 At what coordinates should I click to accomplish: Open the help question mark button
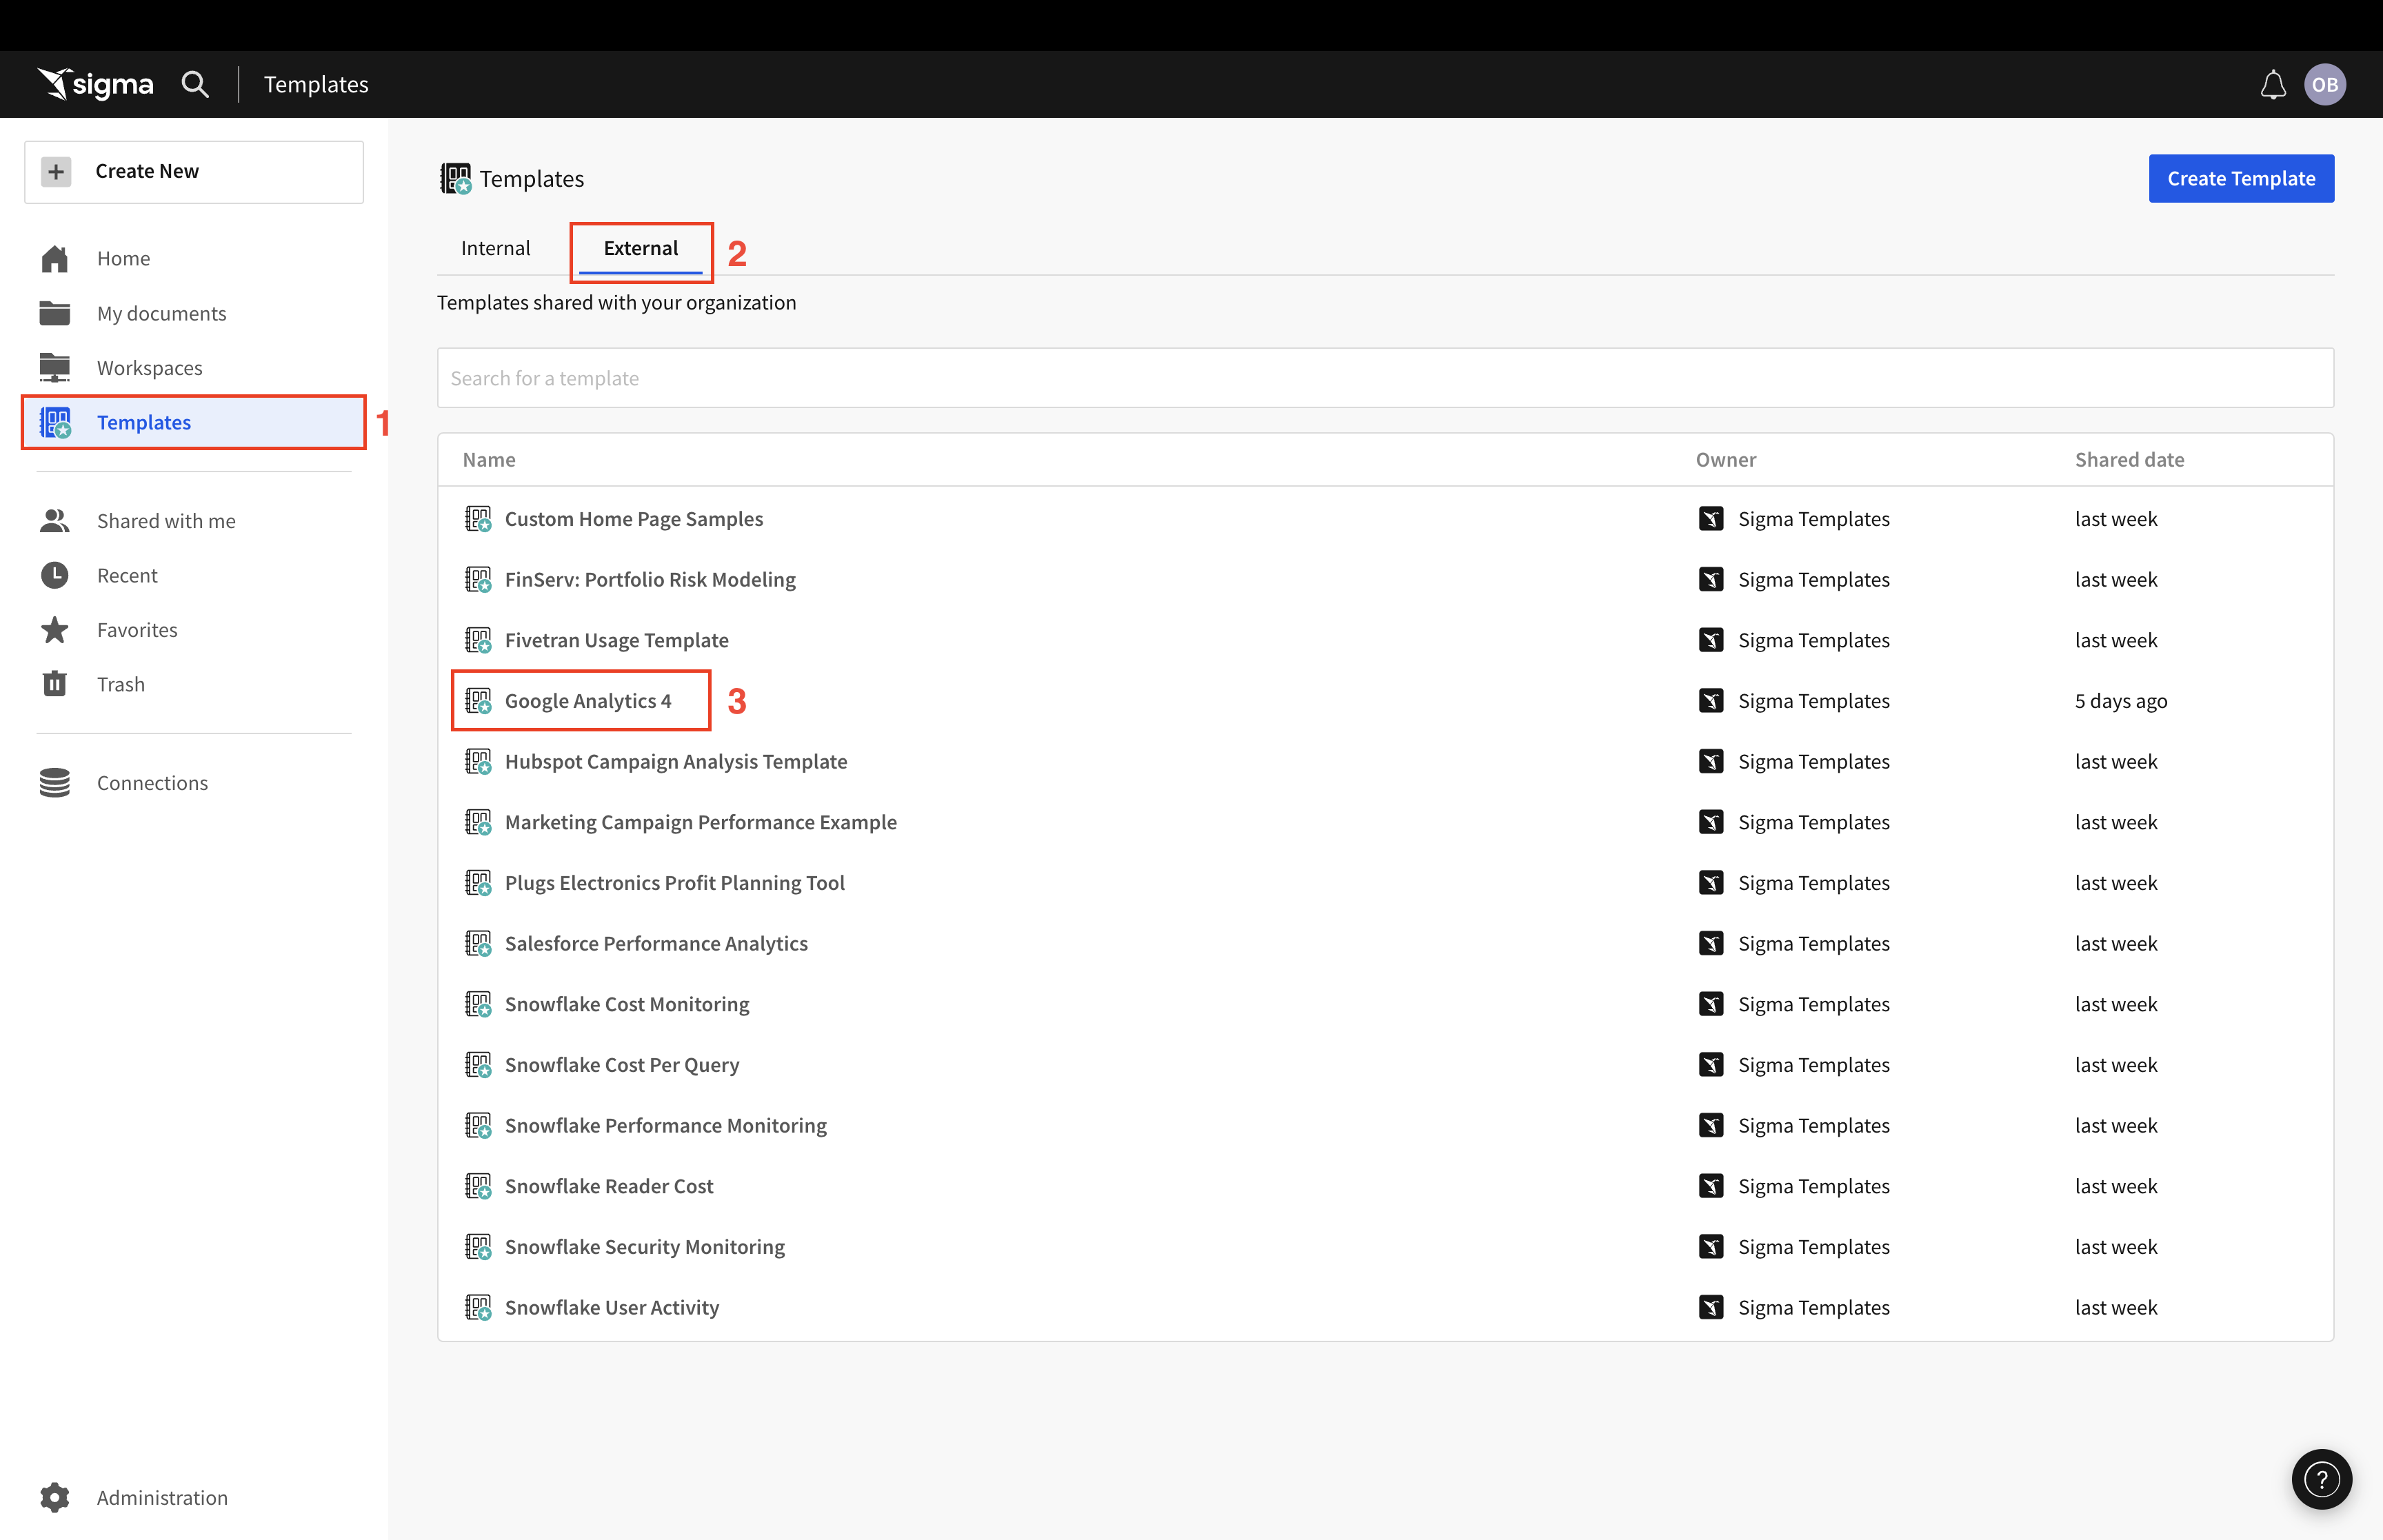click(2321, 1478)
